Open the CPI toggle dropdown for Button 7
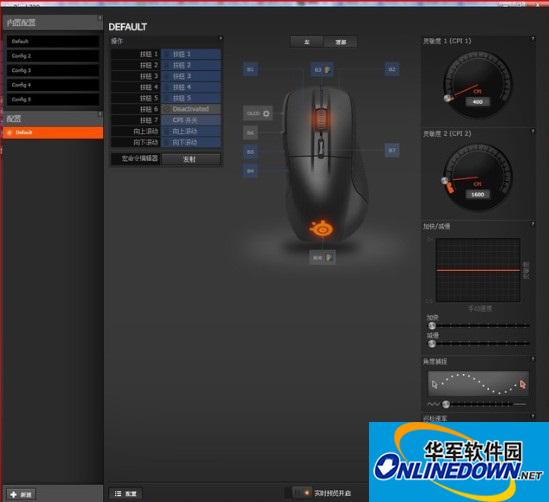Image resolution: width=549 pixels, height=502 pixels. (x=191, y=120)
